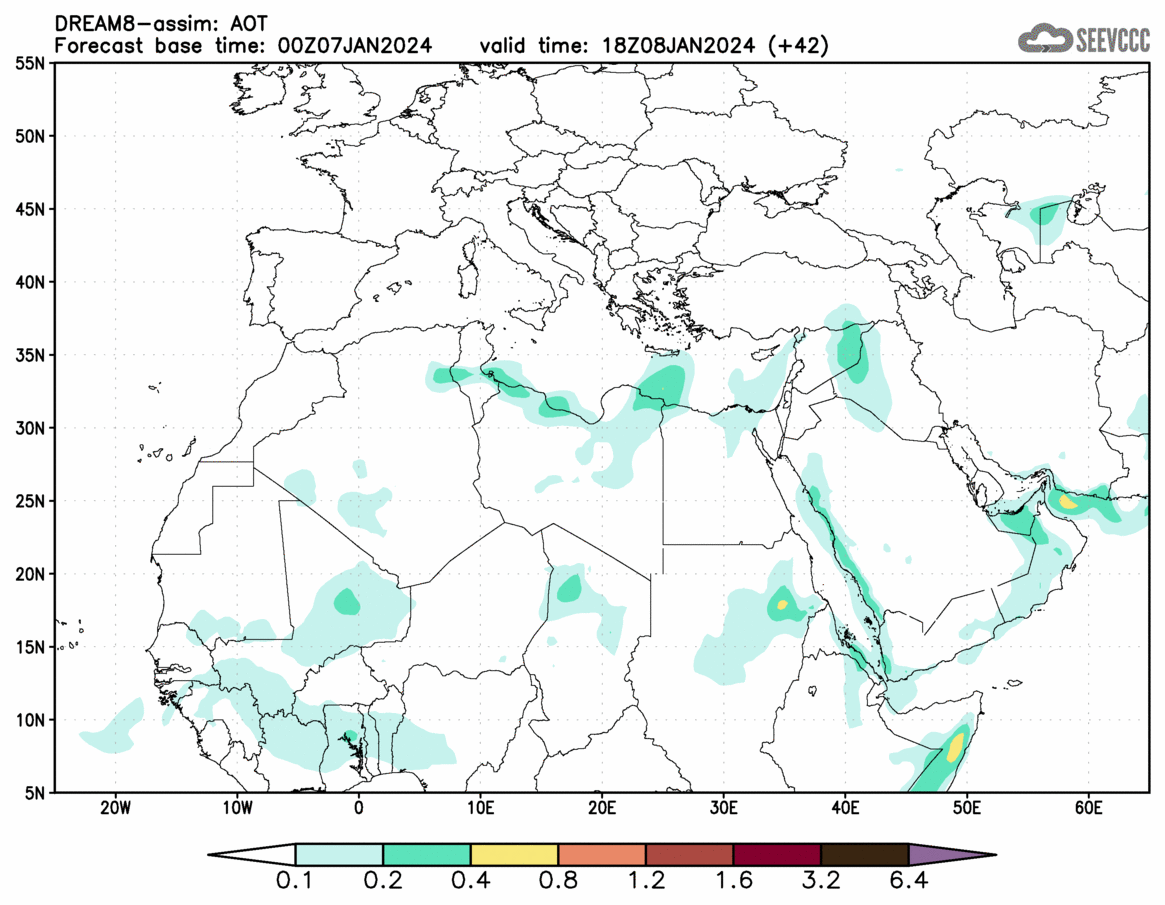Click the valid time '18Z08JAN2024 (+42)'
Screen dimensions: 1165x905
click(715, 45)
